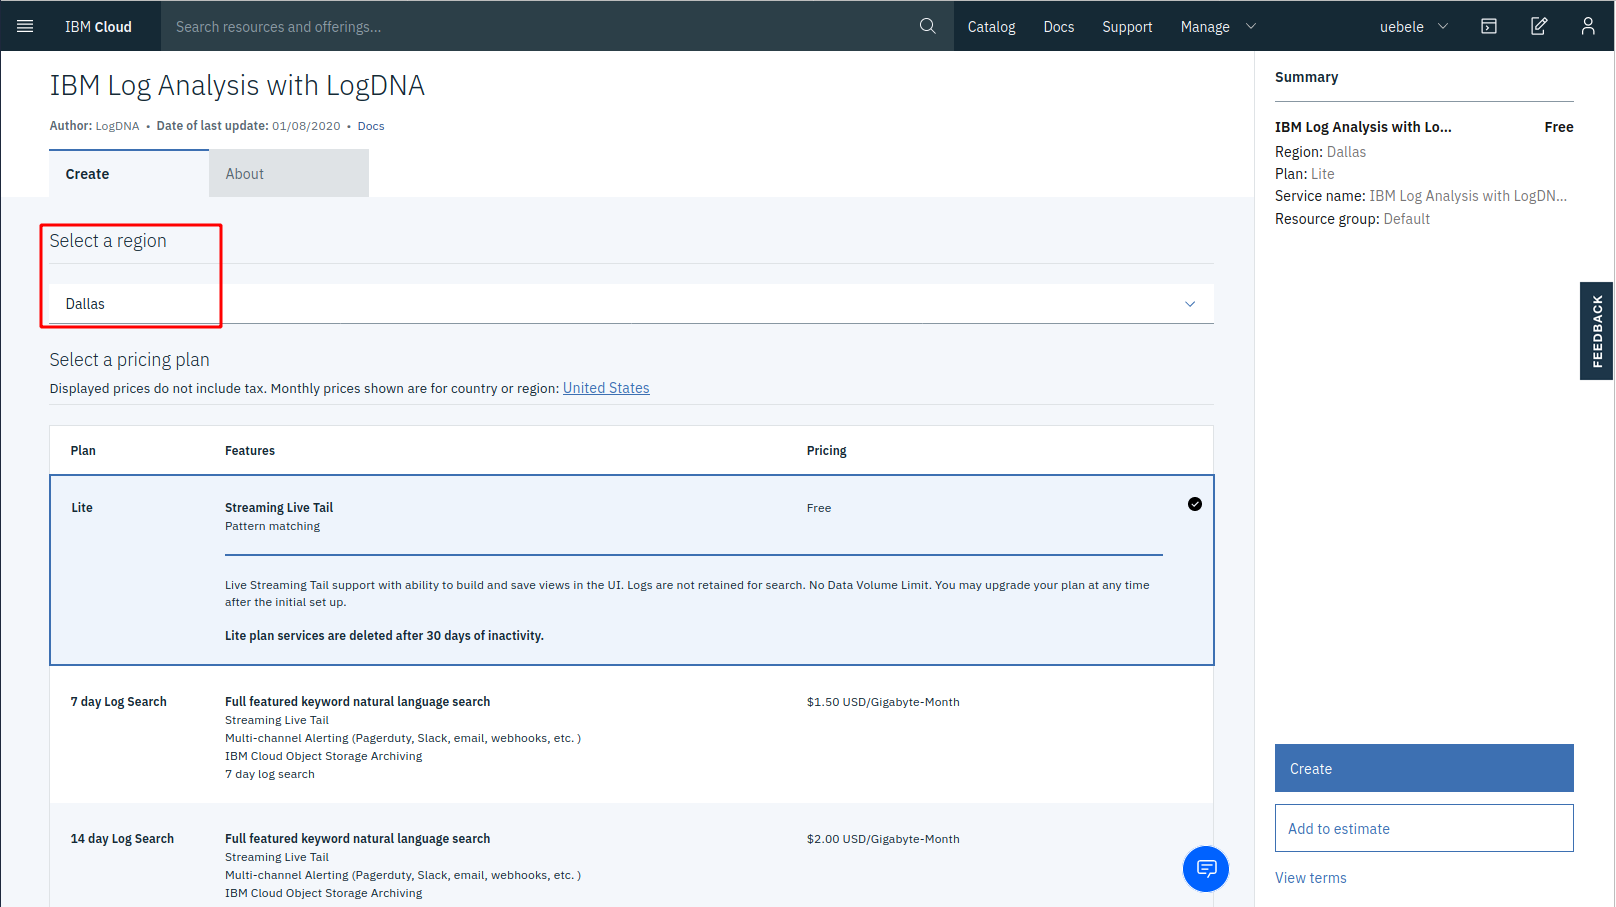Screen dimensions: 1616x907
Task: Open the IBM Cloud Shell icon
Action: [1489, 26]
